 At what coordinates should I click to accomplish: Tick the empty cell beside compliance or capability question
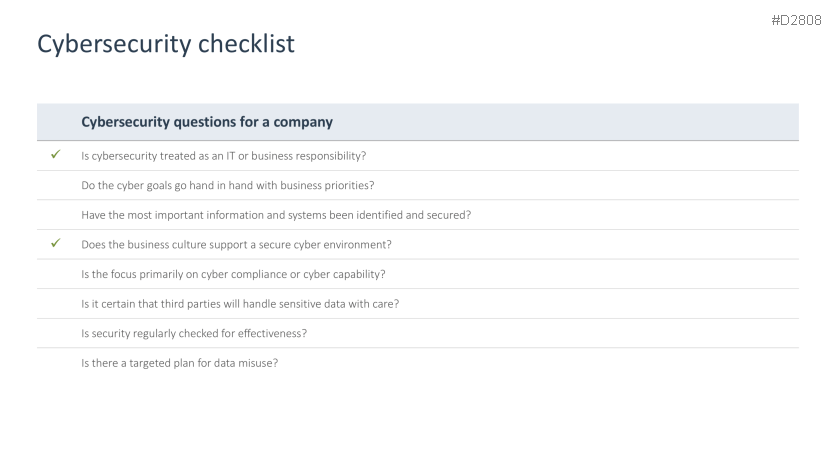click(x=56, y=274)
